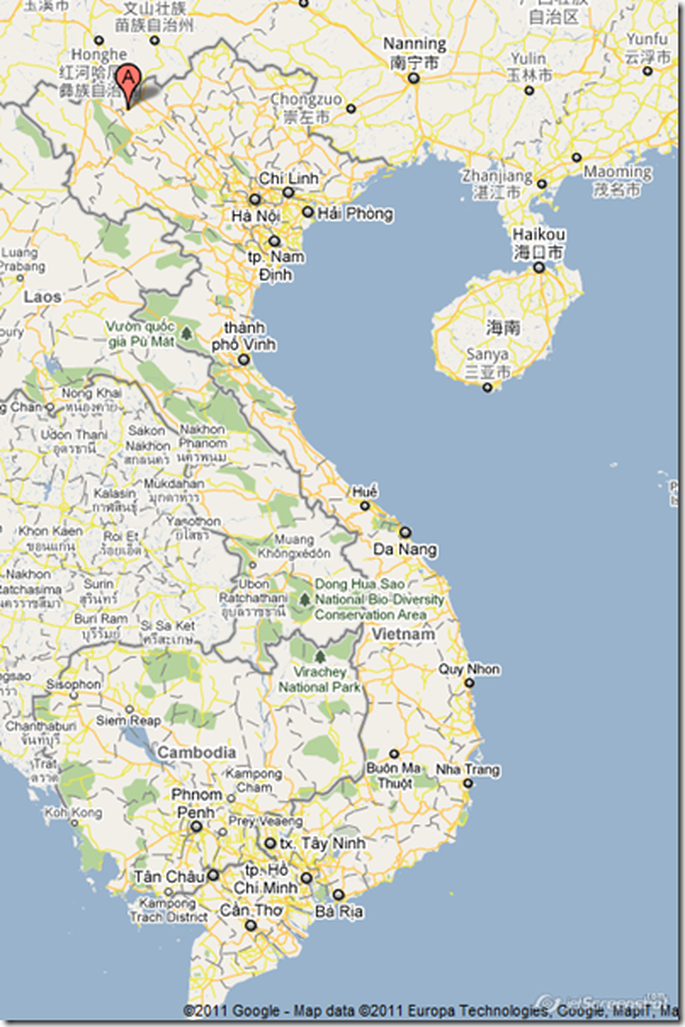This screenshot has width=685, height=1027.
Task: Click the Quy Nhon city dot marker
Action: (469, 683)
